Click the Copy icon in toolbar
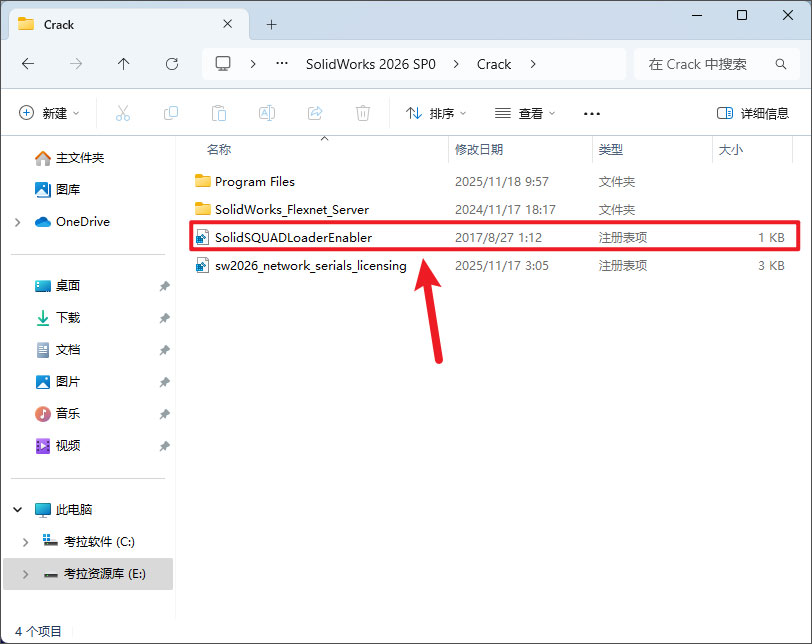Viewport: 812px width, 644px height. (x=171, y=114)
